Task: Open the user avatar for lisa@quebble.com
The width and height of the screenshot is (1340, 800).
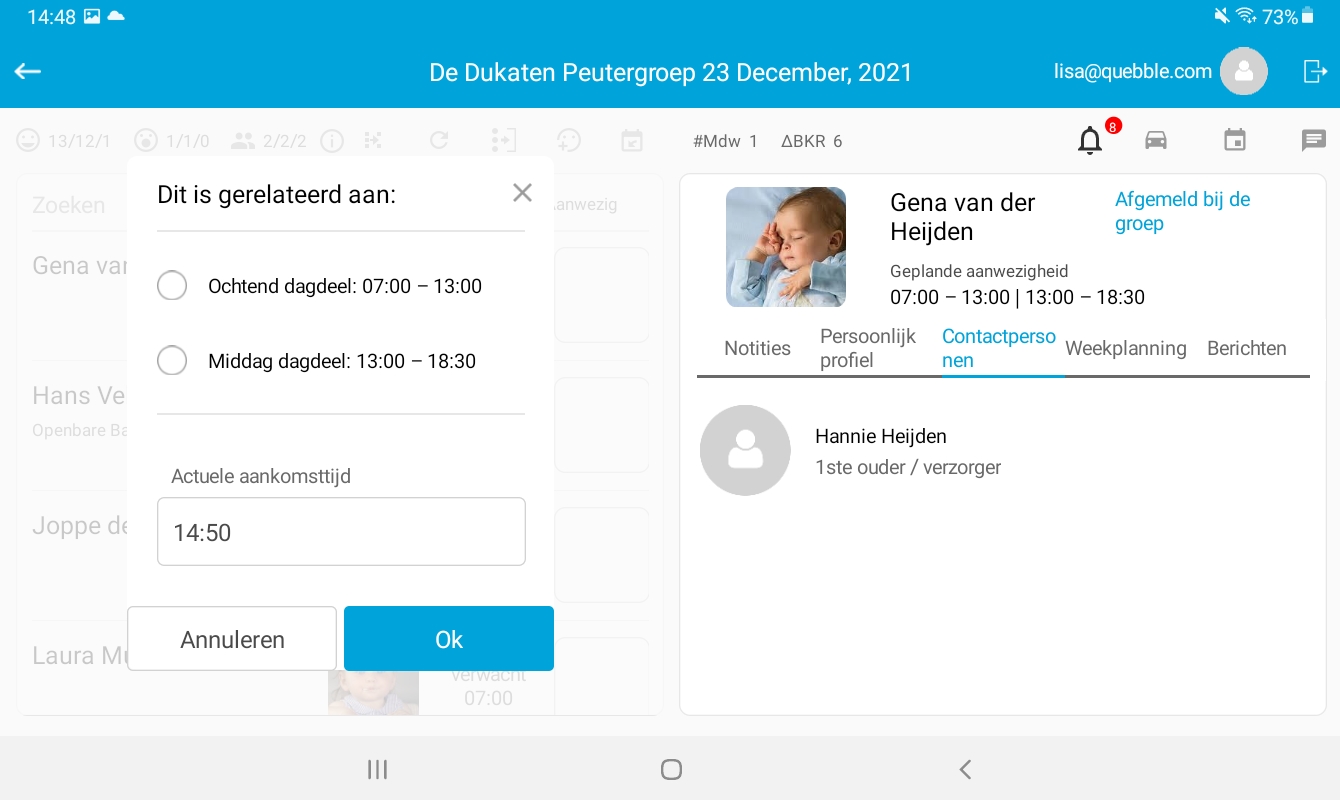Action: tap(1244, 71)
